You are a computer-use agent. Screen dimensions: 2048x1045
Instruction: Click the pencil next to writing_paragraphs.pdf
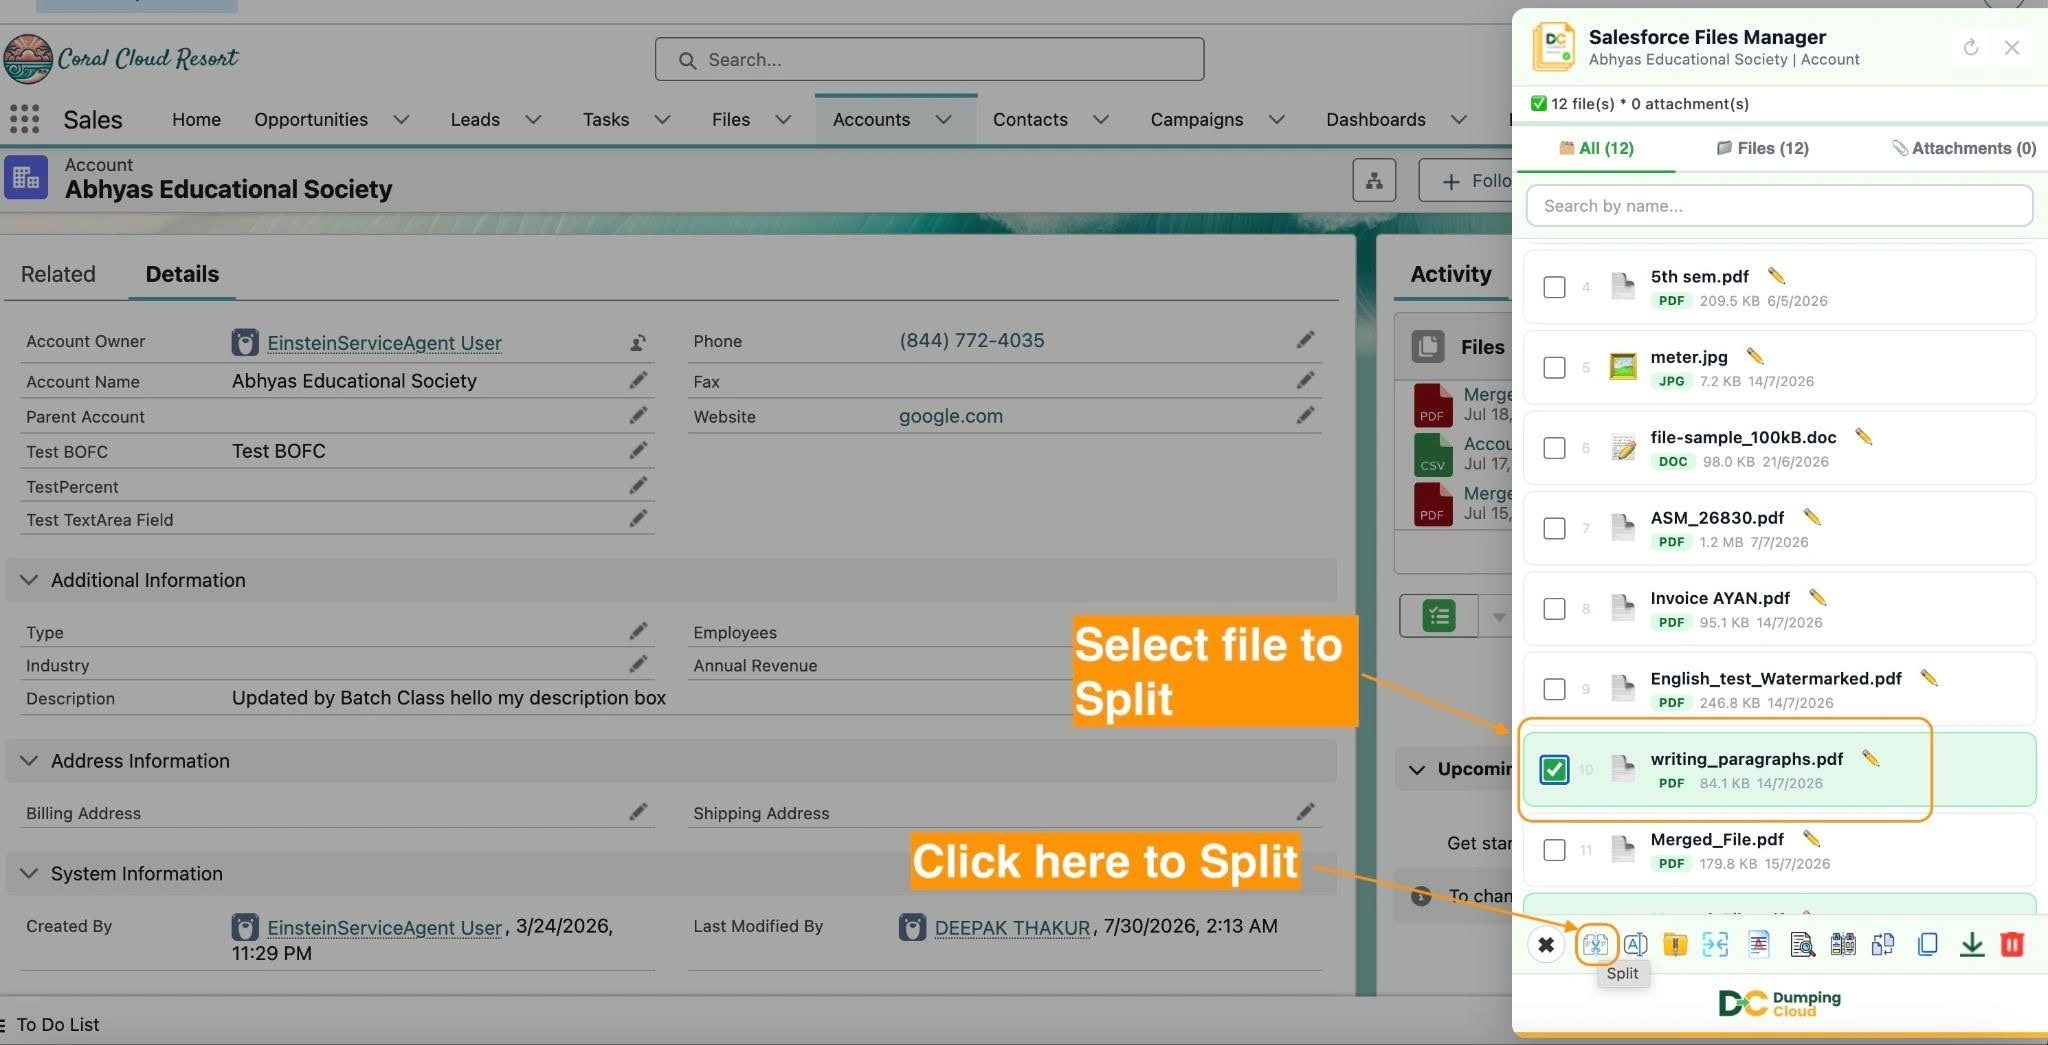[1870, 758]
